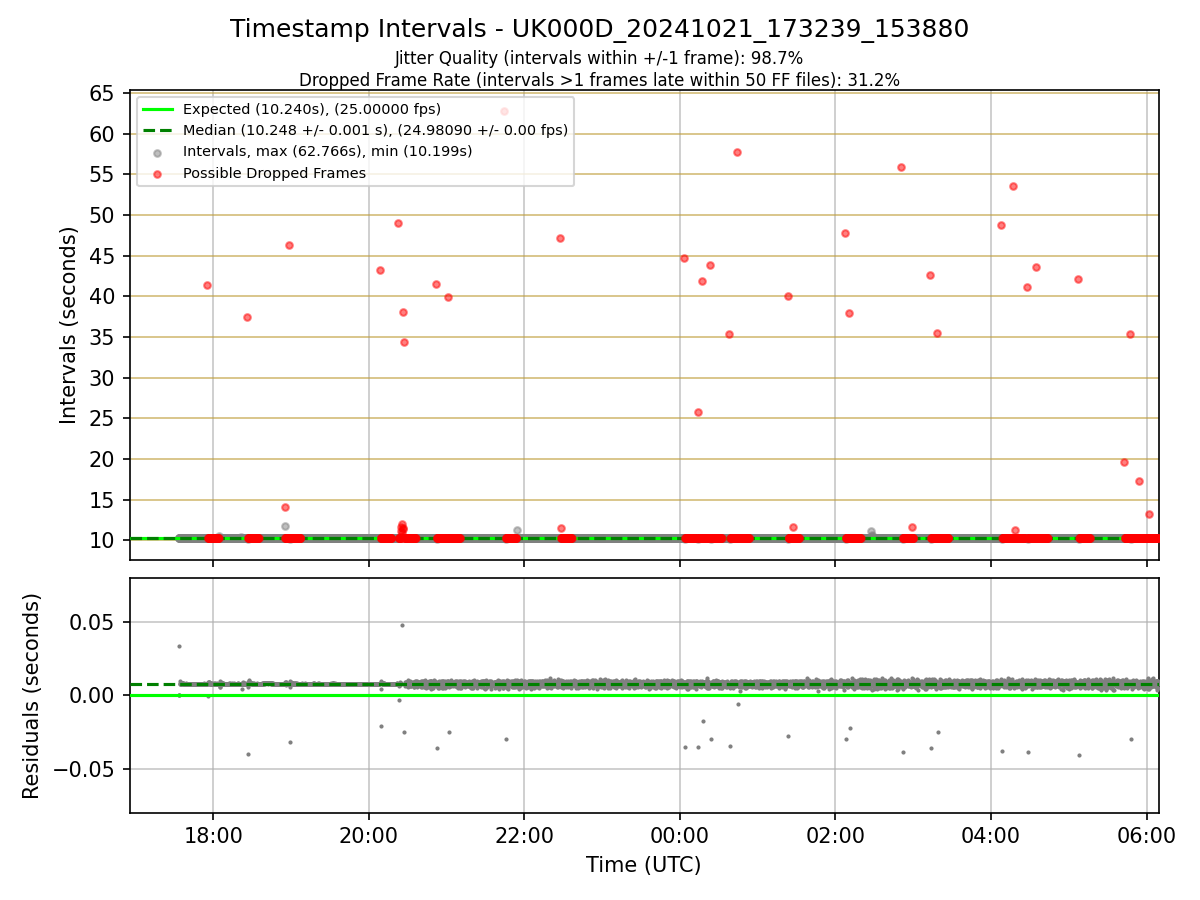The height and width of the screenshot is (900, 1200).
Task: Click the '00:00' x-axis tick label
Action: click(680, 836)
